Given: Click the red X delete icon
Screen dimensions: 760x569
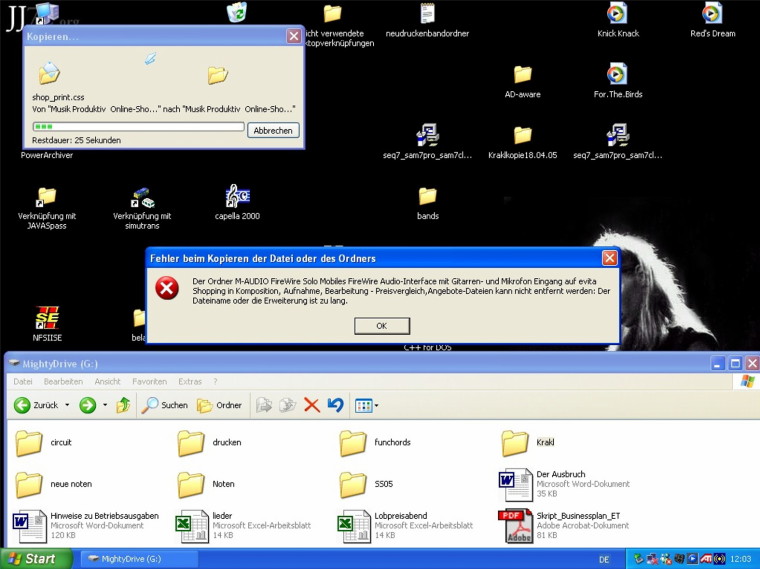Looking at the screenshot, I should (x=312, y=405).
